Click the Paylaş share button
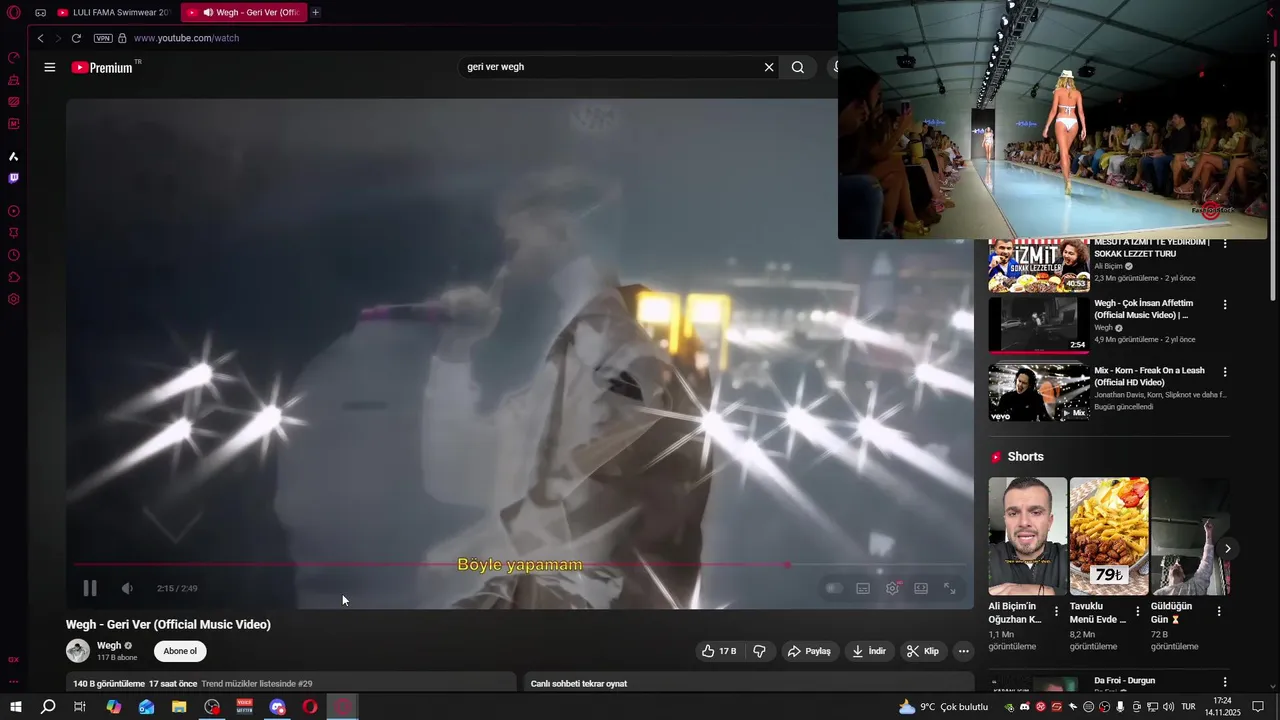1280x720 pixels. click(x=809, y=651)
